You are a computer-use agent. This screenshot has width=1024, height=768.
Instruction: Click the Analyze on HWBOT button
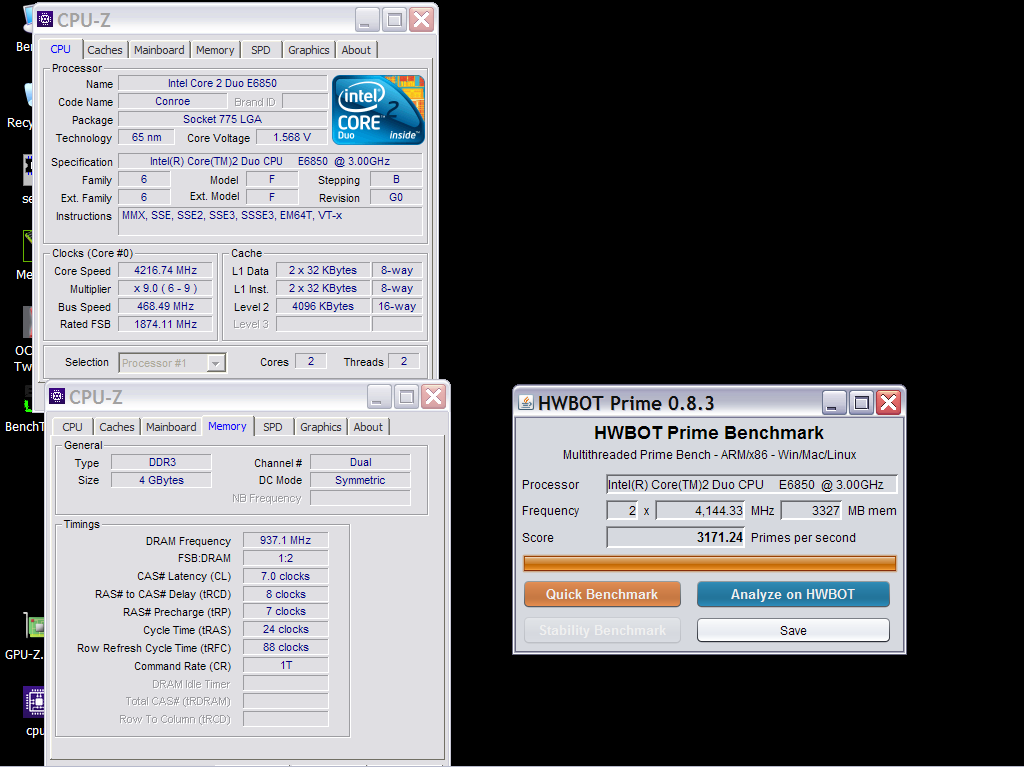[793, 594]
